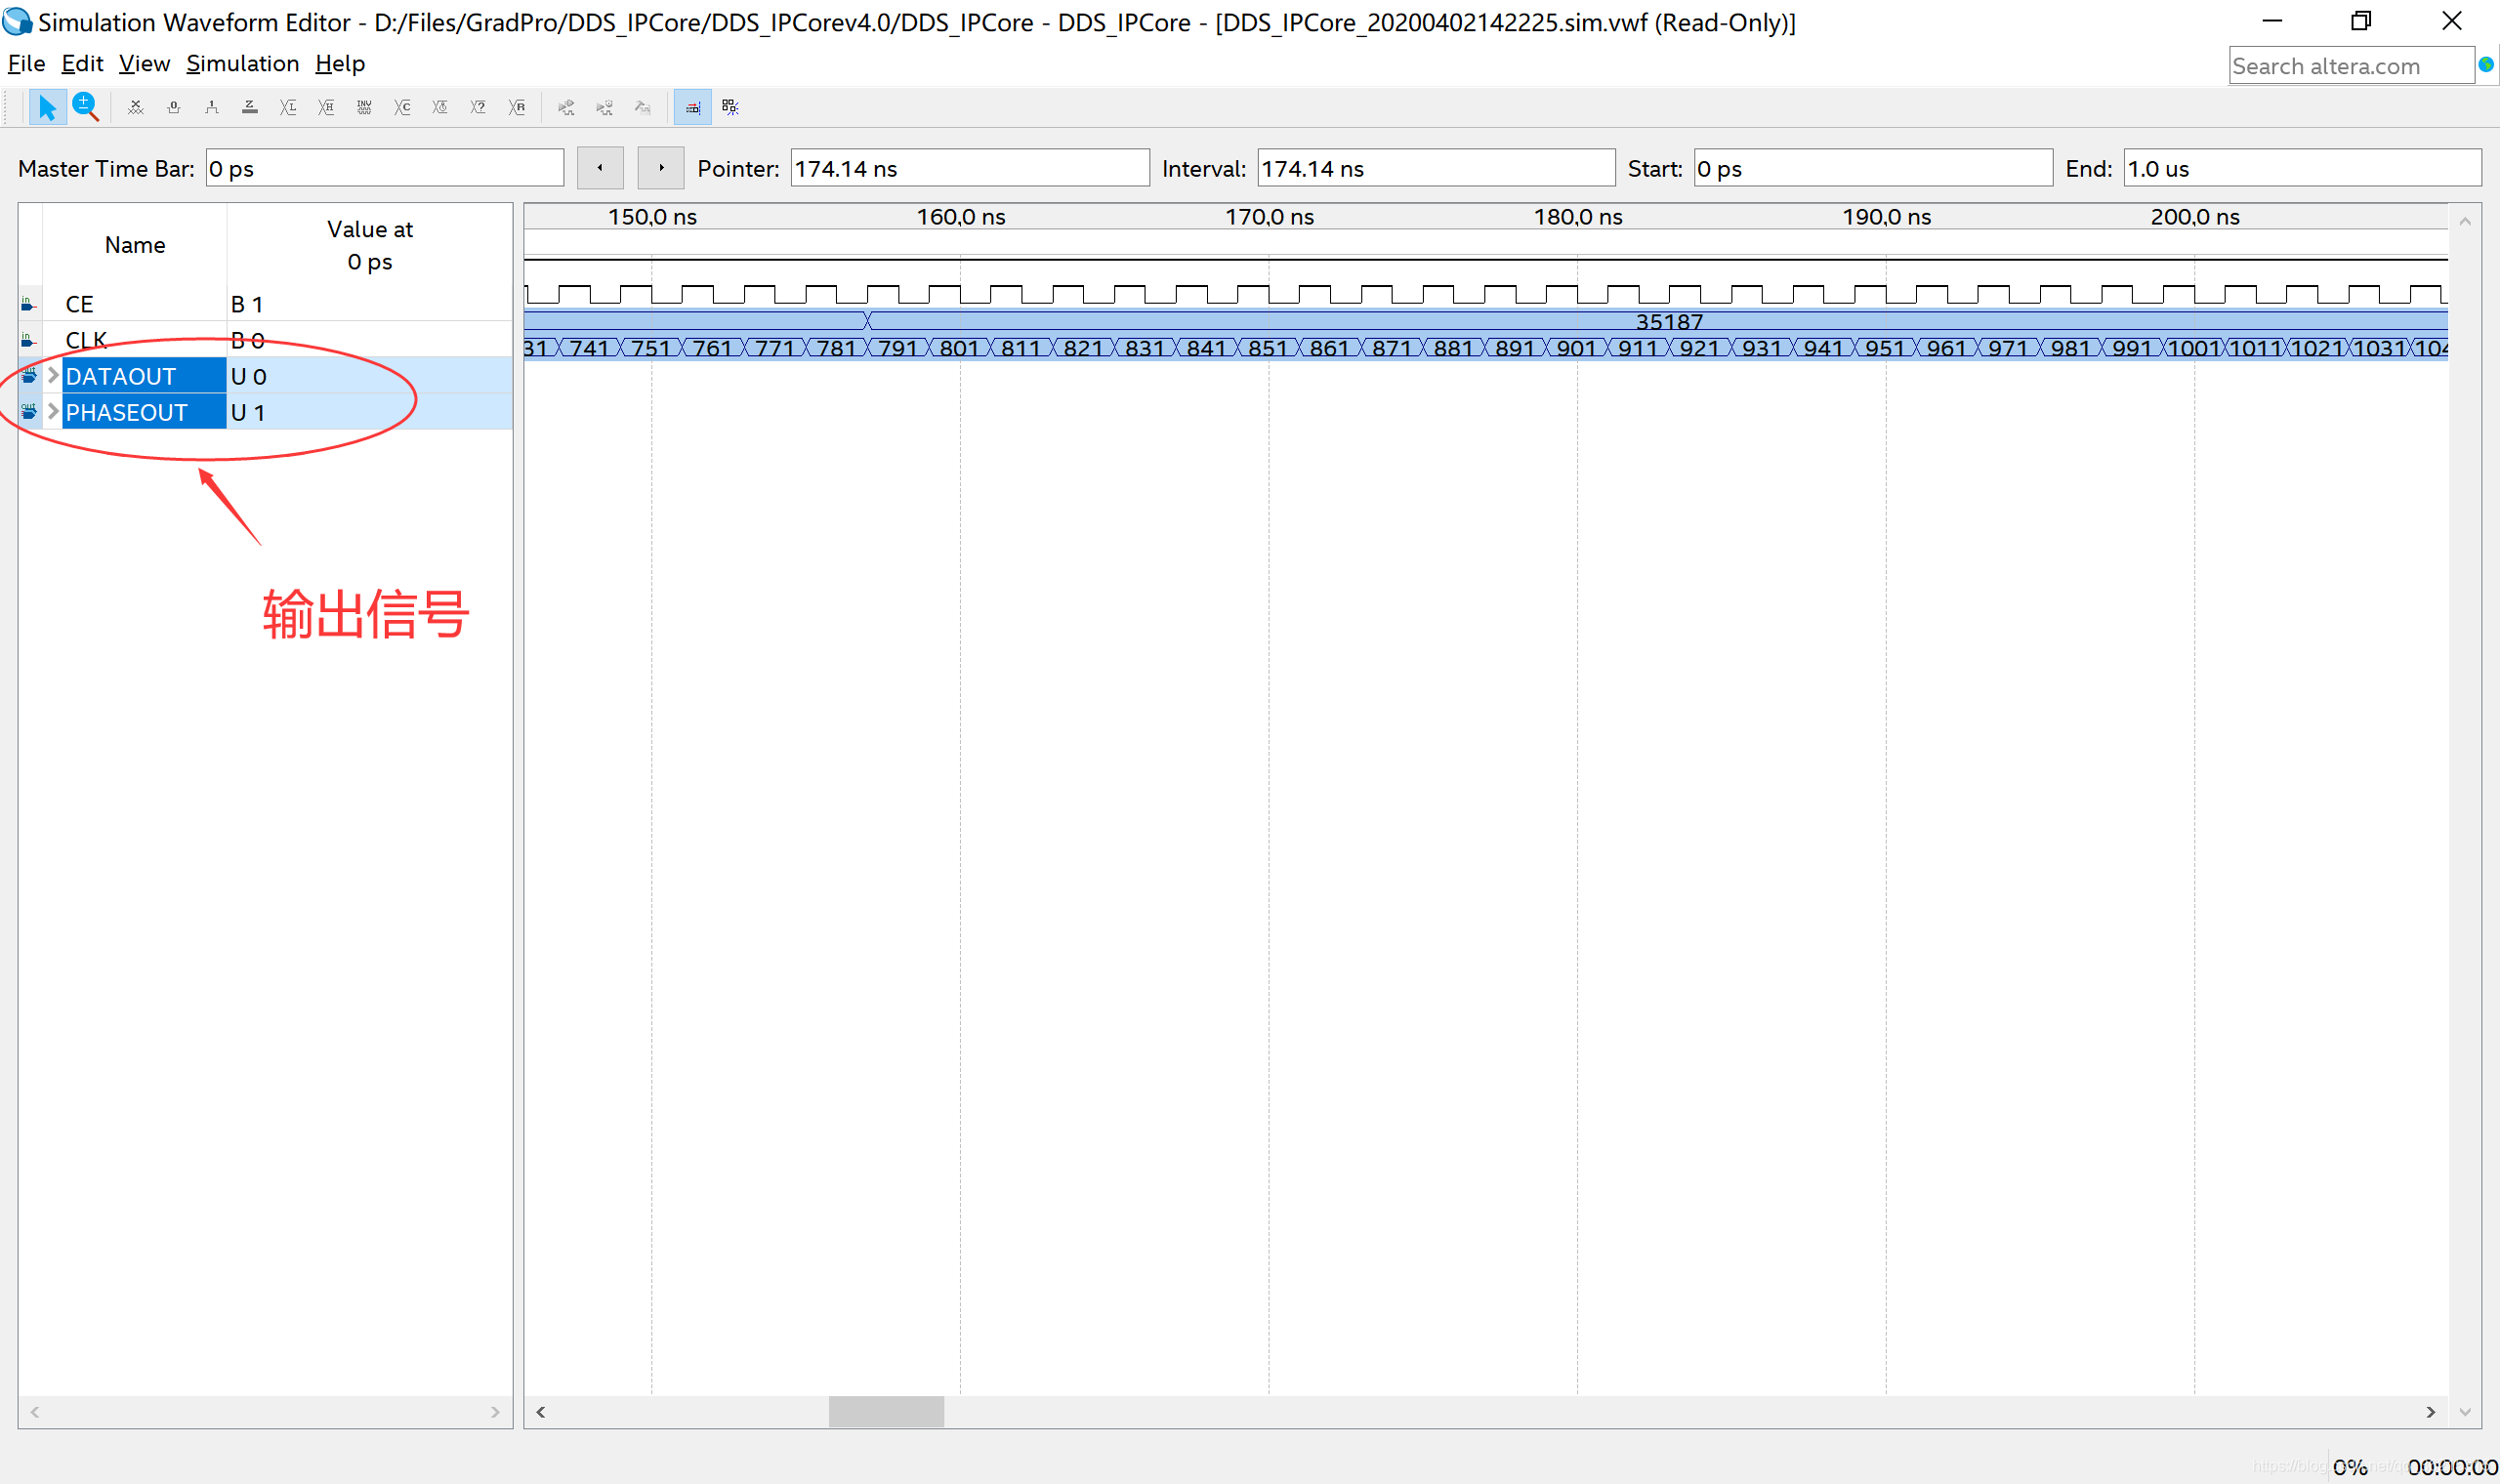The height and width of the screenshot is (1484, 2500).
Task: Expand the PHASEOUT signal bus
Action: click(53, 412)
